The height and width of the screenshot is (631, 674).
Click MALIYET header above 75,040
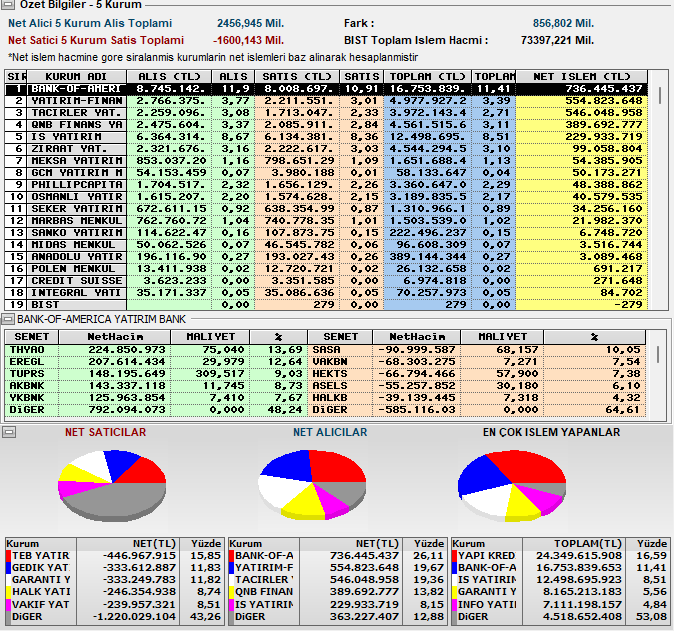[x=210, y=337]
